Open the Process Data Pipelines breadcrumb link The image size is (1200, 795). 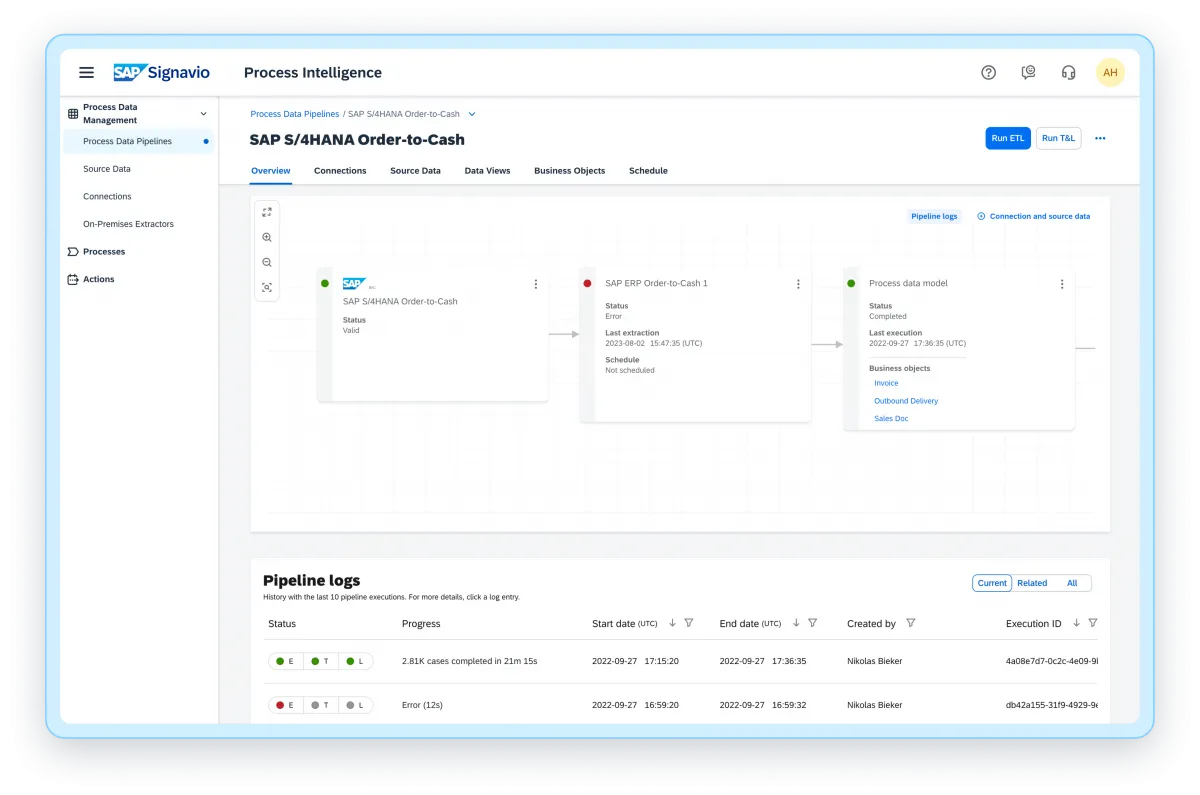pos(294,114)
